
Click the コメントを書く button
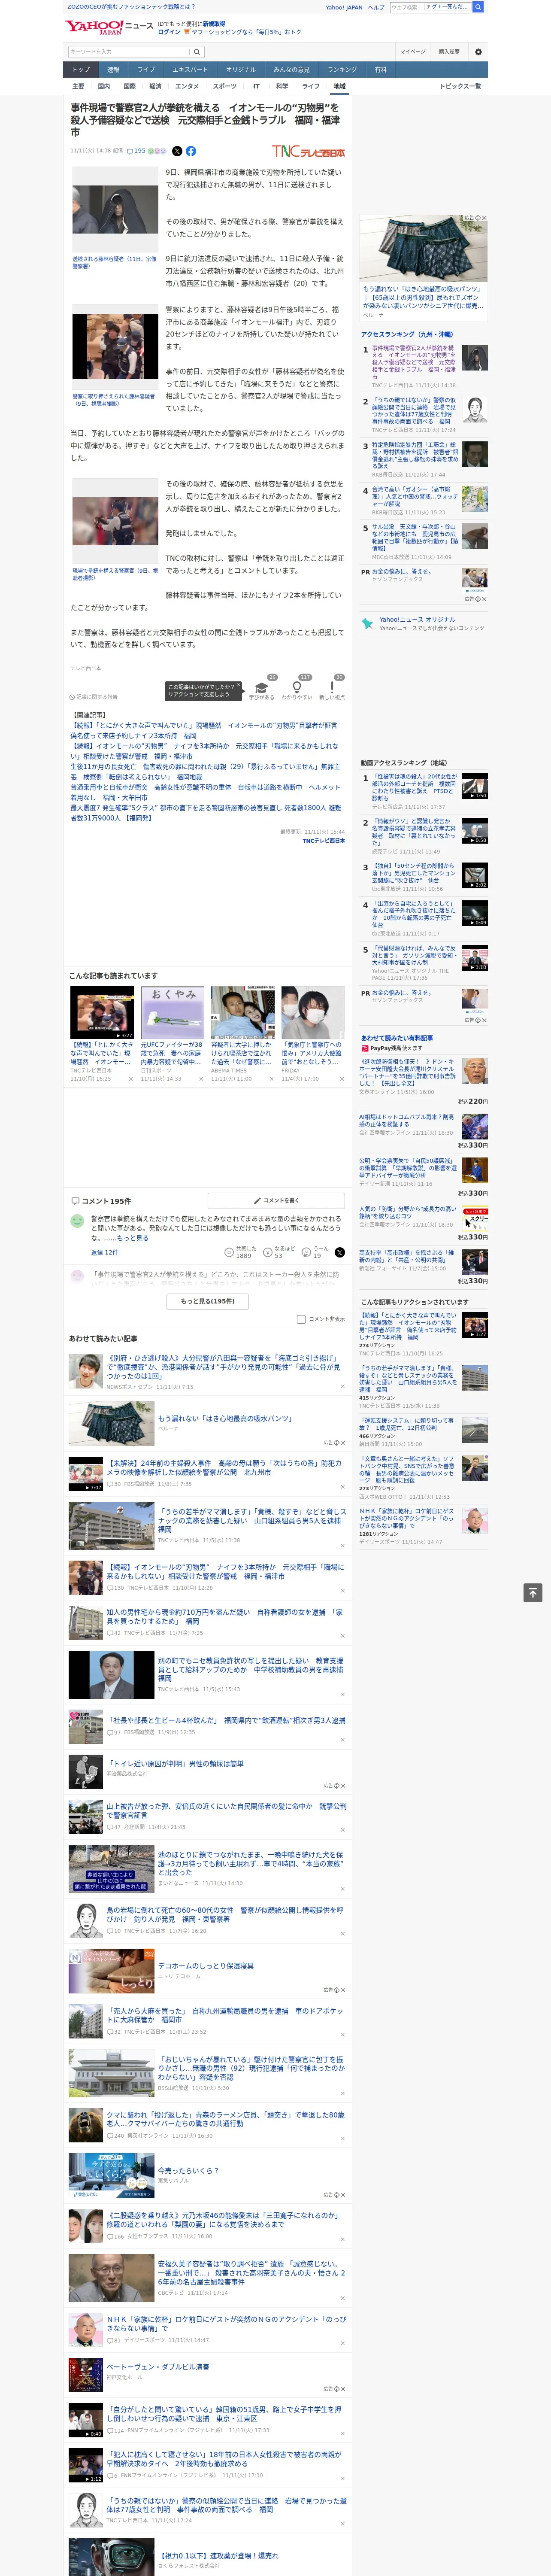tap(276, 1200)
